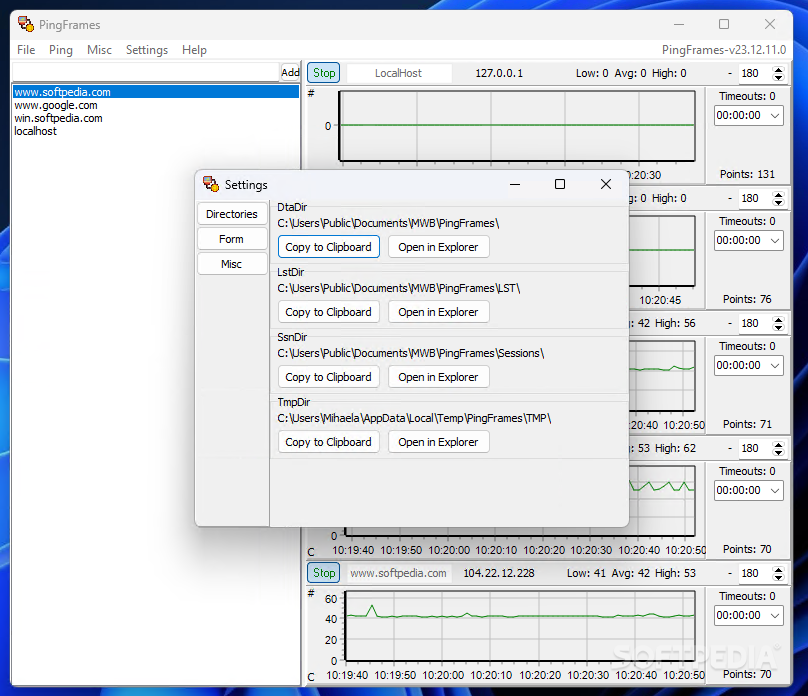Open the Ping menu

[x=61, y=50]
